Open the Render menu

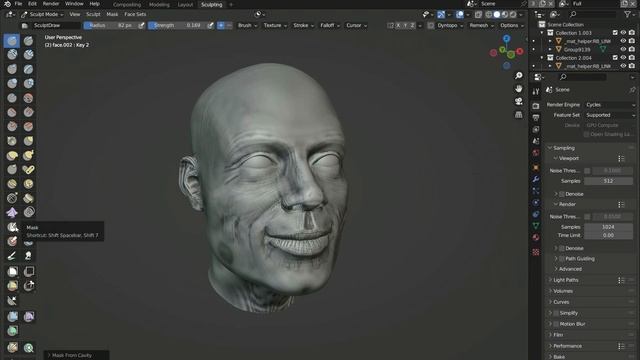tap(51, 4)
